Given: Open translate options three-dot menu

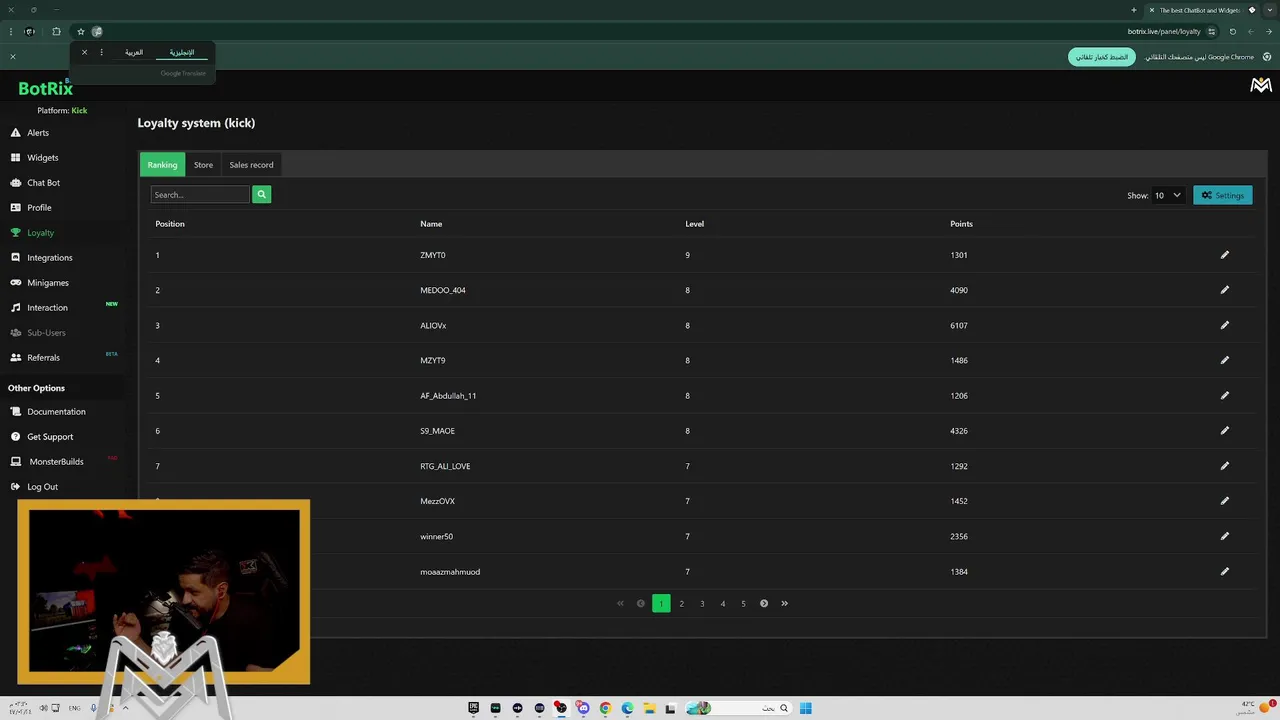Looking at the screenshot, I should [x=101, y=52].
